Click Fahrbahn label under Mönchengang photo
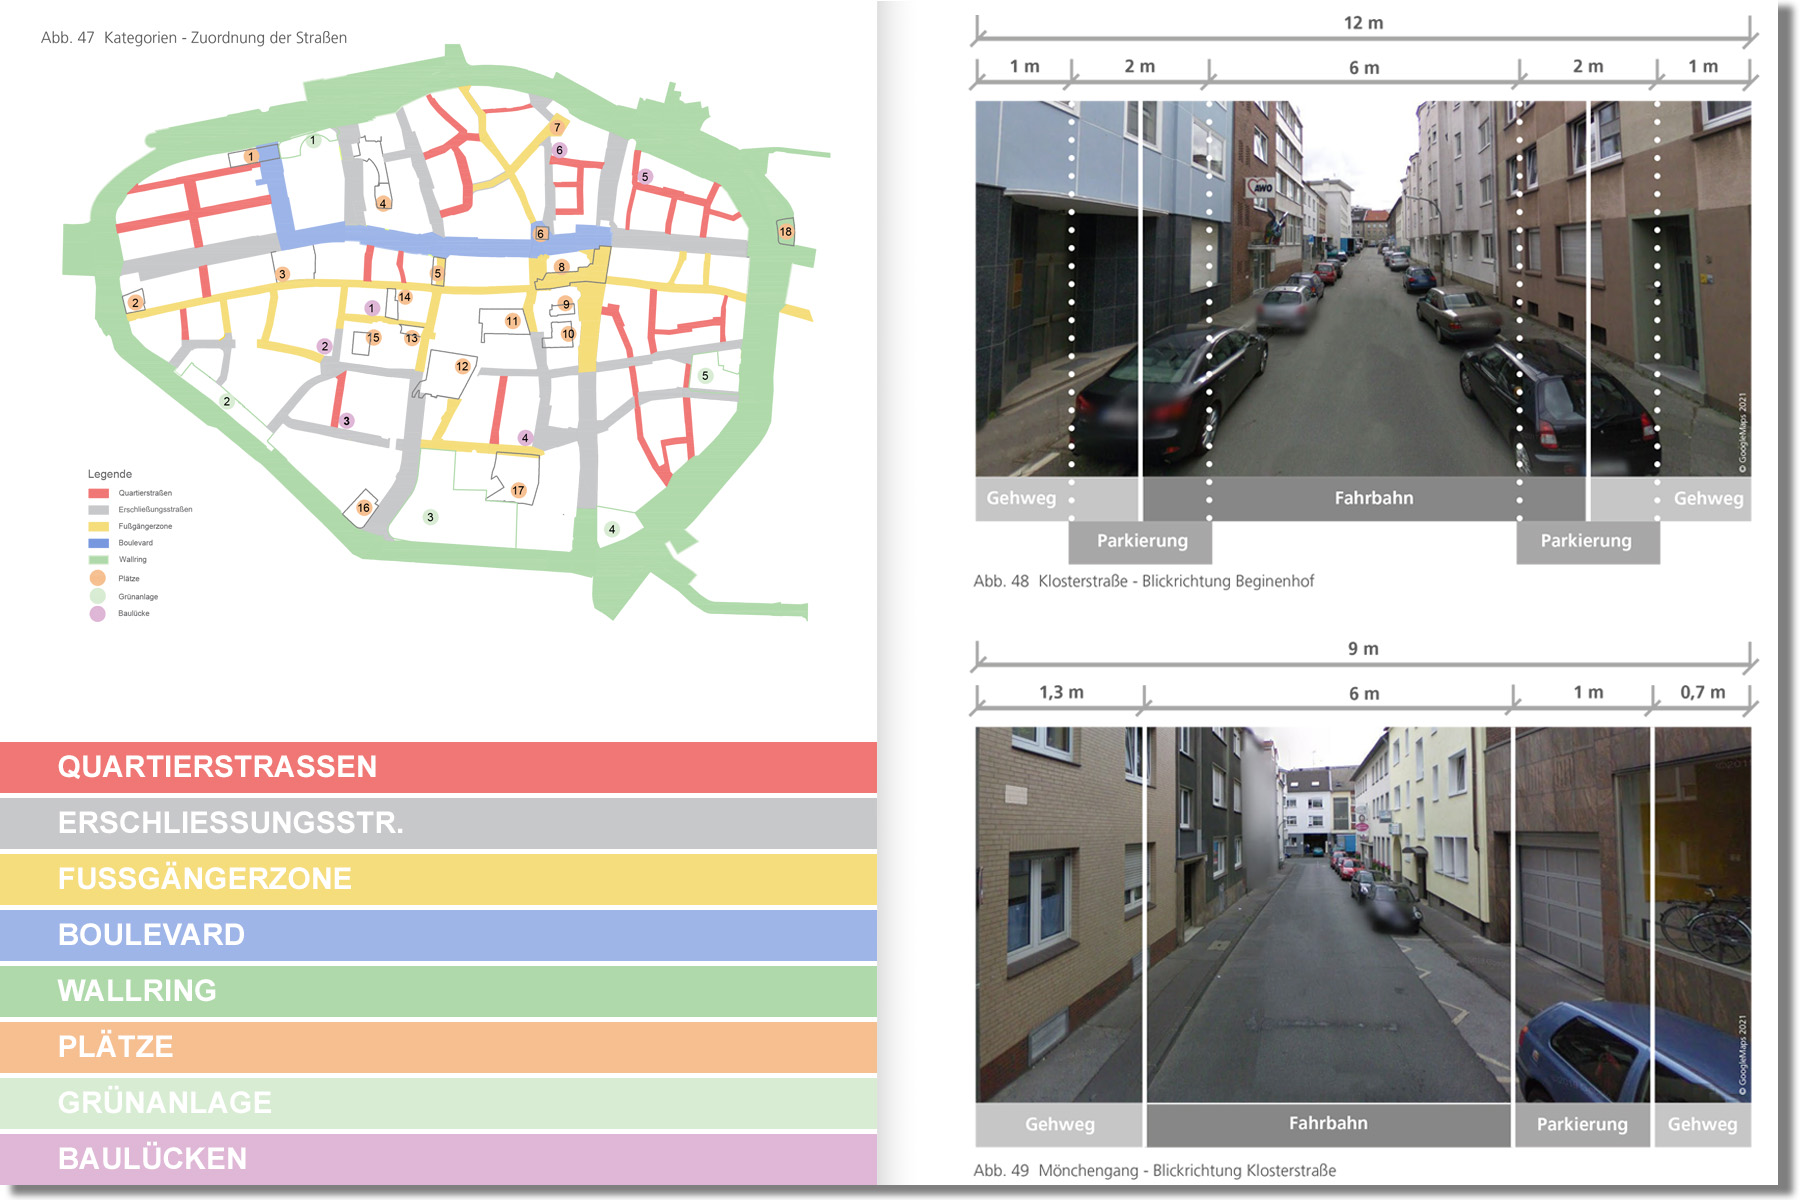The height and width of the screenshot is (1200, 1800). point(1327,1124)
